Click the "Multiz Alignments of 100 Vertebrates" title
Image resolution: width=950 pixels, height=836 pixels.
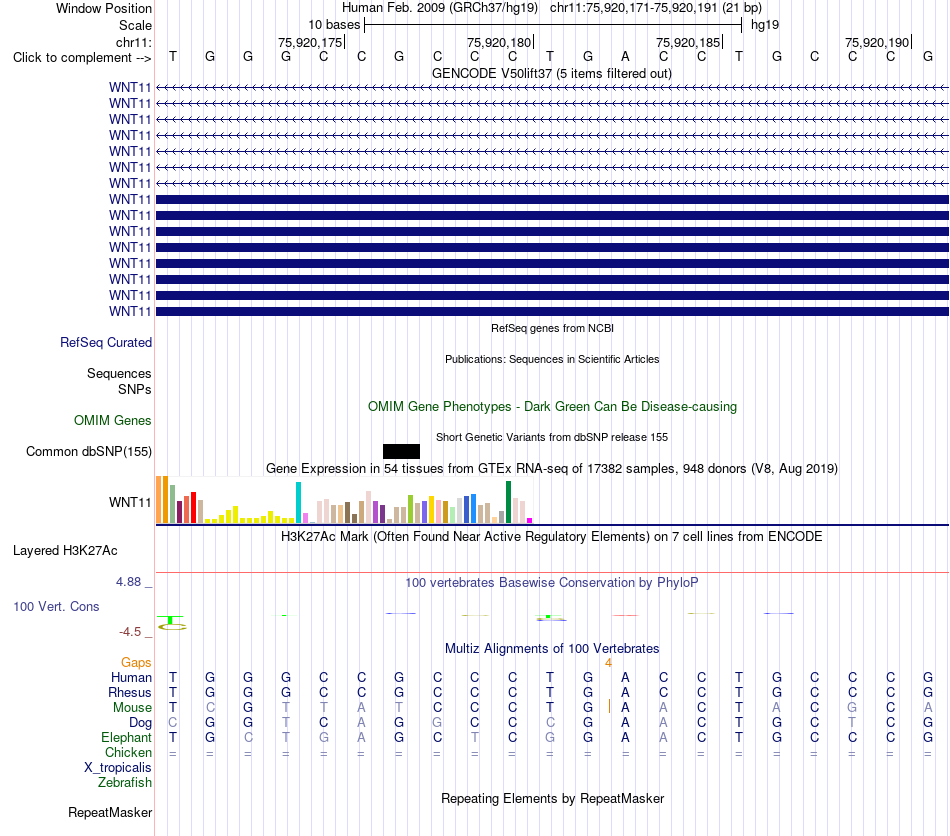click(x=552, y=649)
